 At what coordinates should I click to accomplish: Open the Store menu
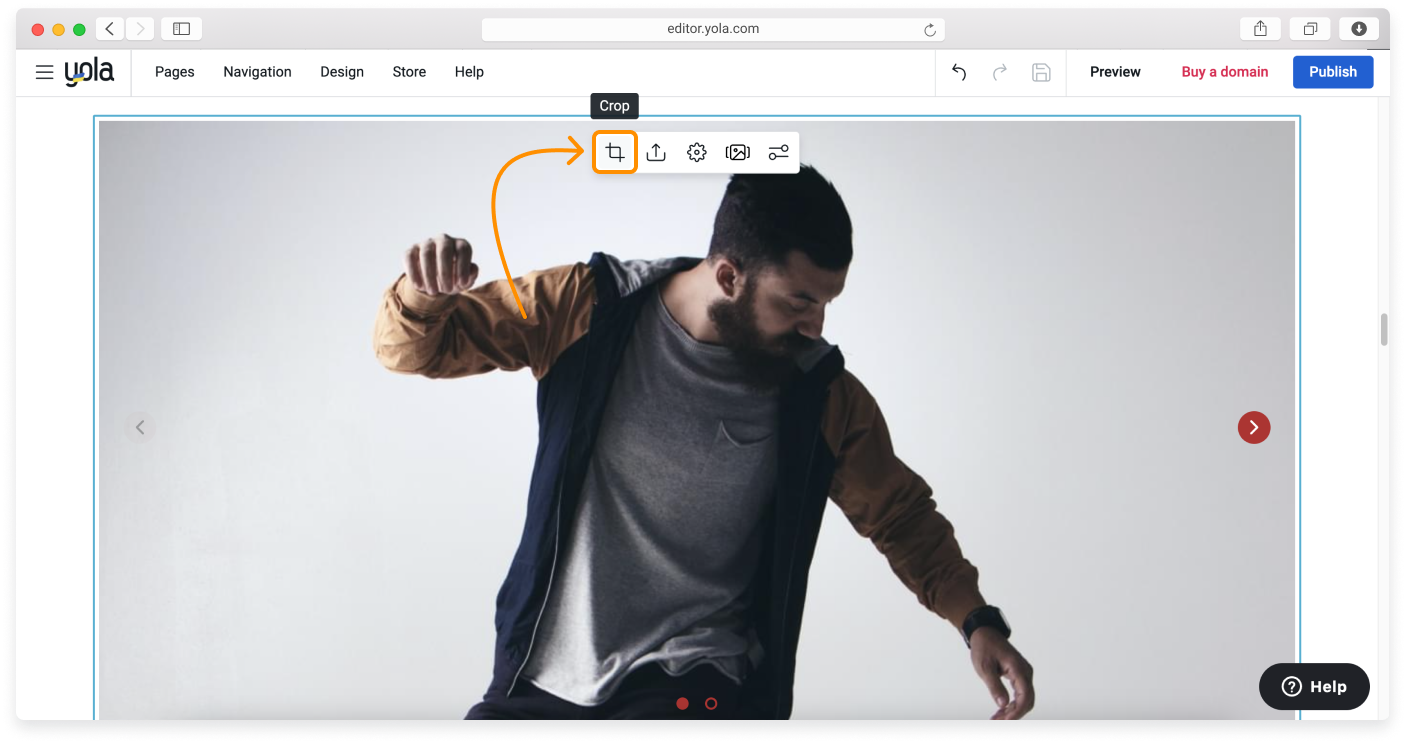pyautogui.click(x=409, y=72)
